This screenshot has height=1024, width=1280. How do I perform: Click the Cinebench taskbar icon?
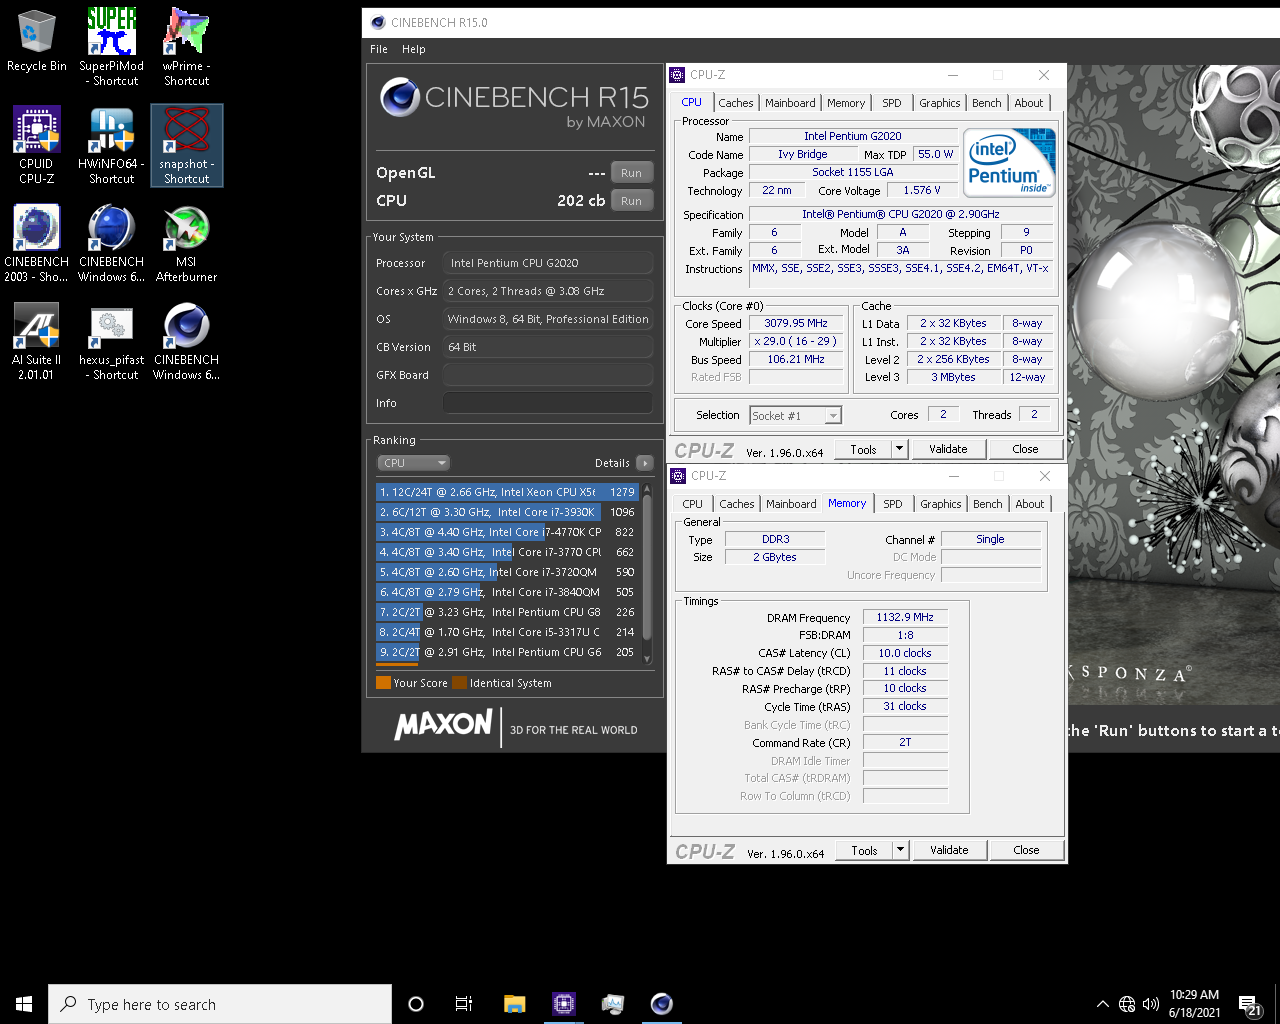click(662, 1004)
